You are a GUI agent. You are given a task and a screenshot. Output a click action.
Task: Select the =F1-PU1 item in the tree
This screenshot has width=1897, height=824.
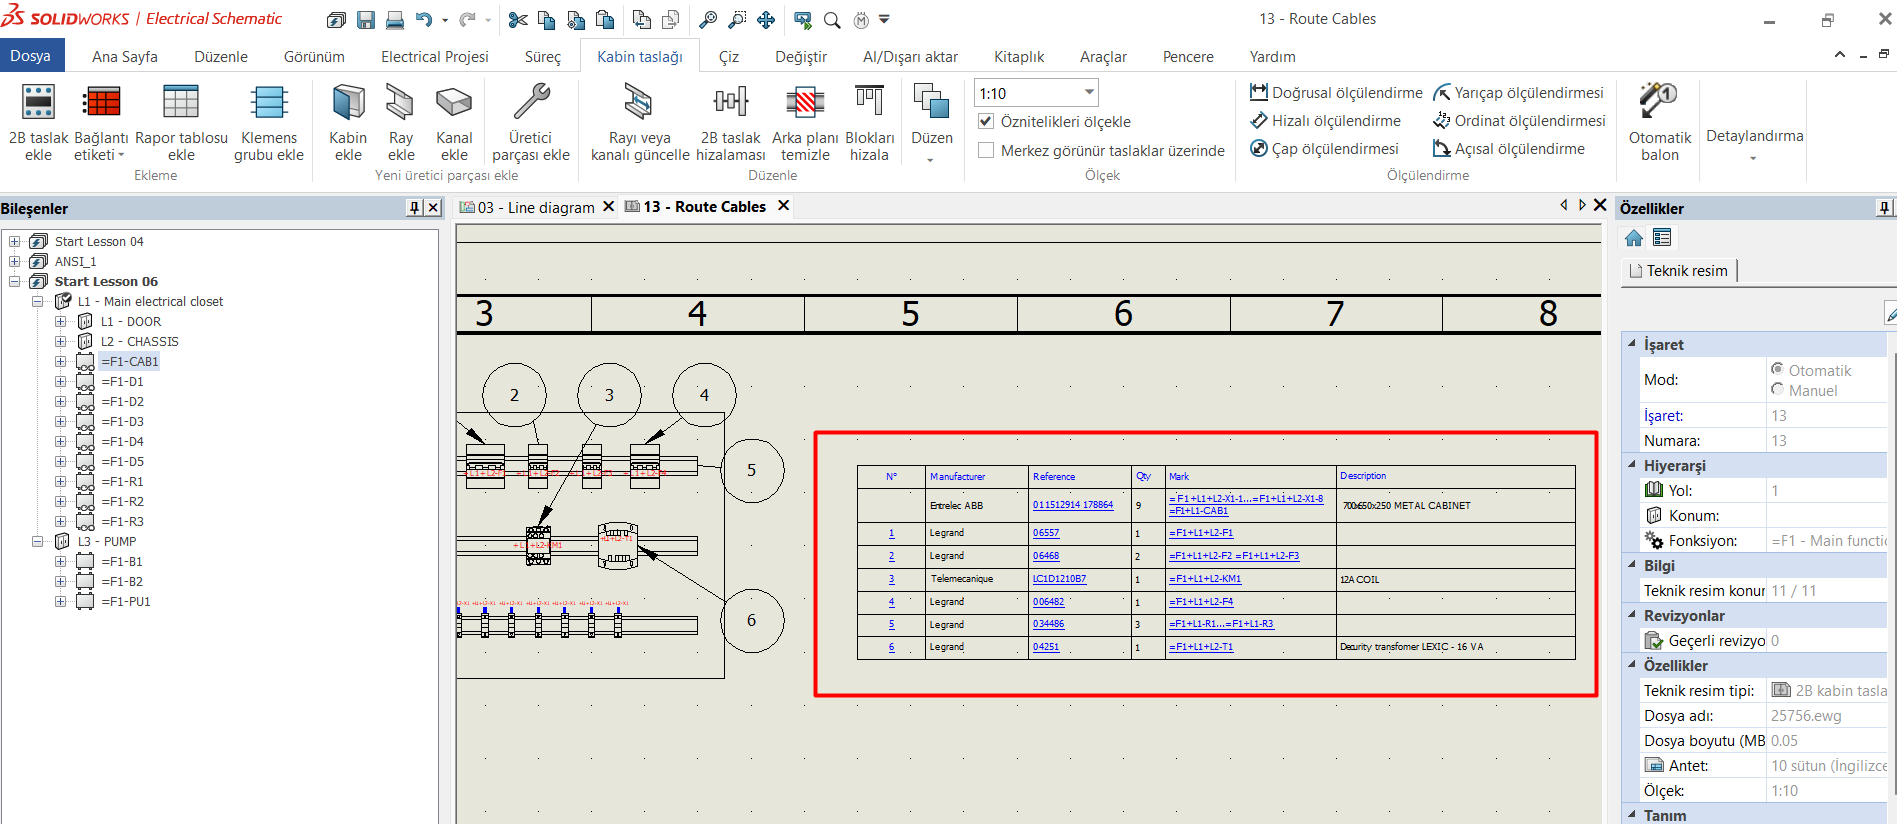[126, 601]
